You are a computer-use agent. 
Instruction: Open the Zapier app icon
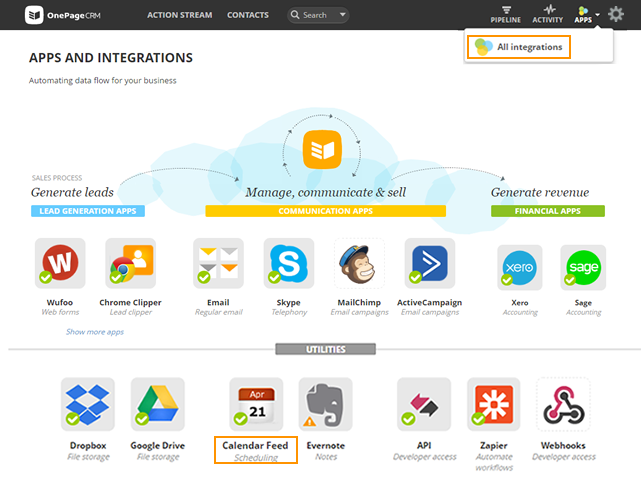click(x=494, y=404)
